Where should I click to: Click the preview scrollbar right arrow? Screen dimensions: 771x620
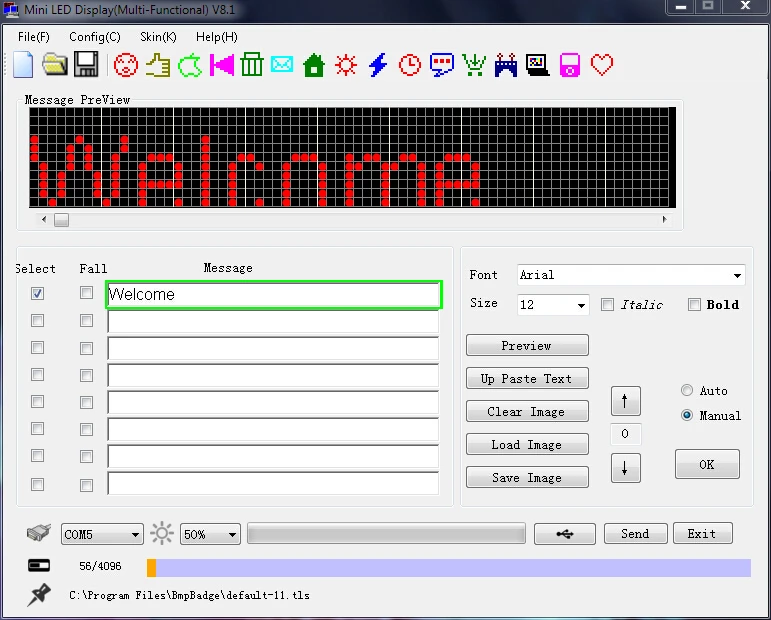pyautogui.click(x=664, y=219)
